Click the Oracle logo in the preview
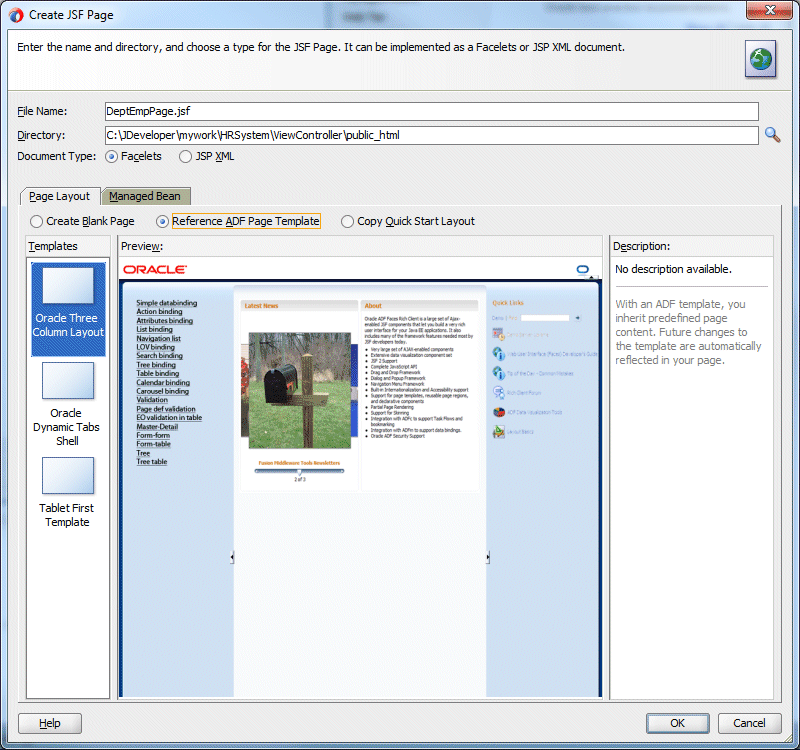800x750 pixels. (155, 269)
